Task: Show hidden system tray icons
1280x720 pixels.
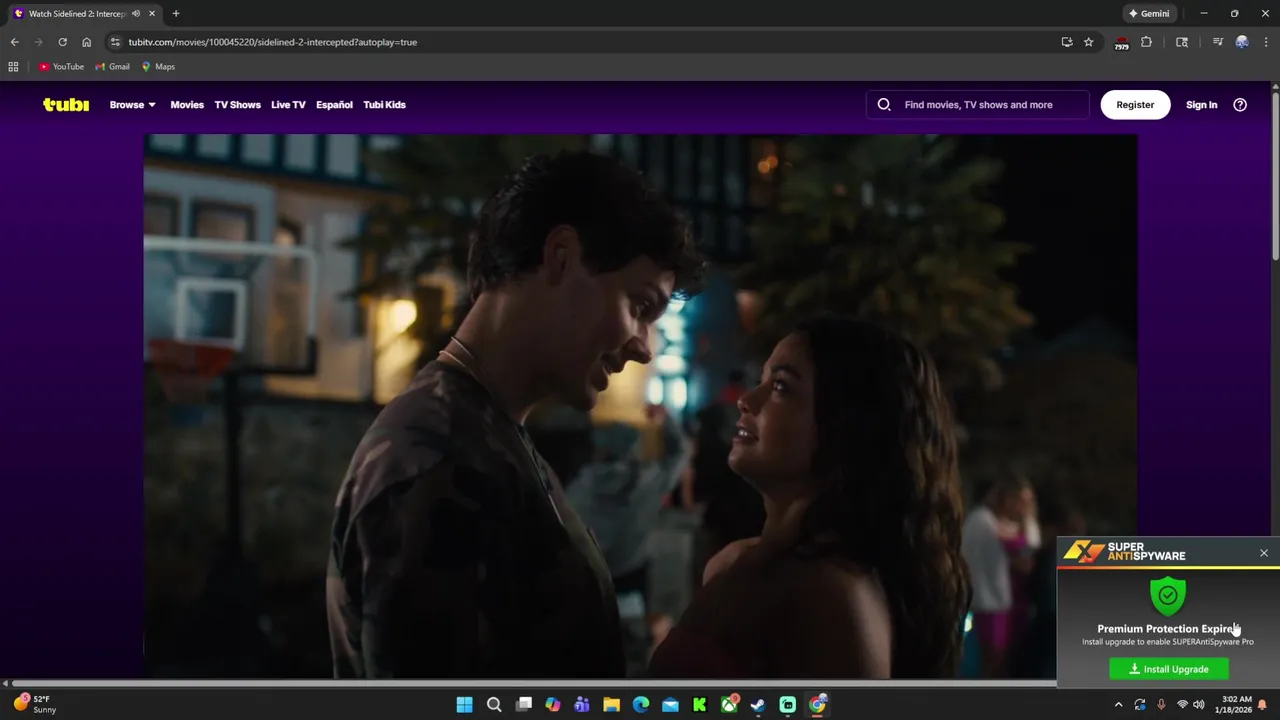Action: pos(1119,705)
